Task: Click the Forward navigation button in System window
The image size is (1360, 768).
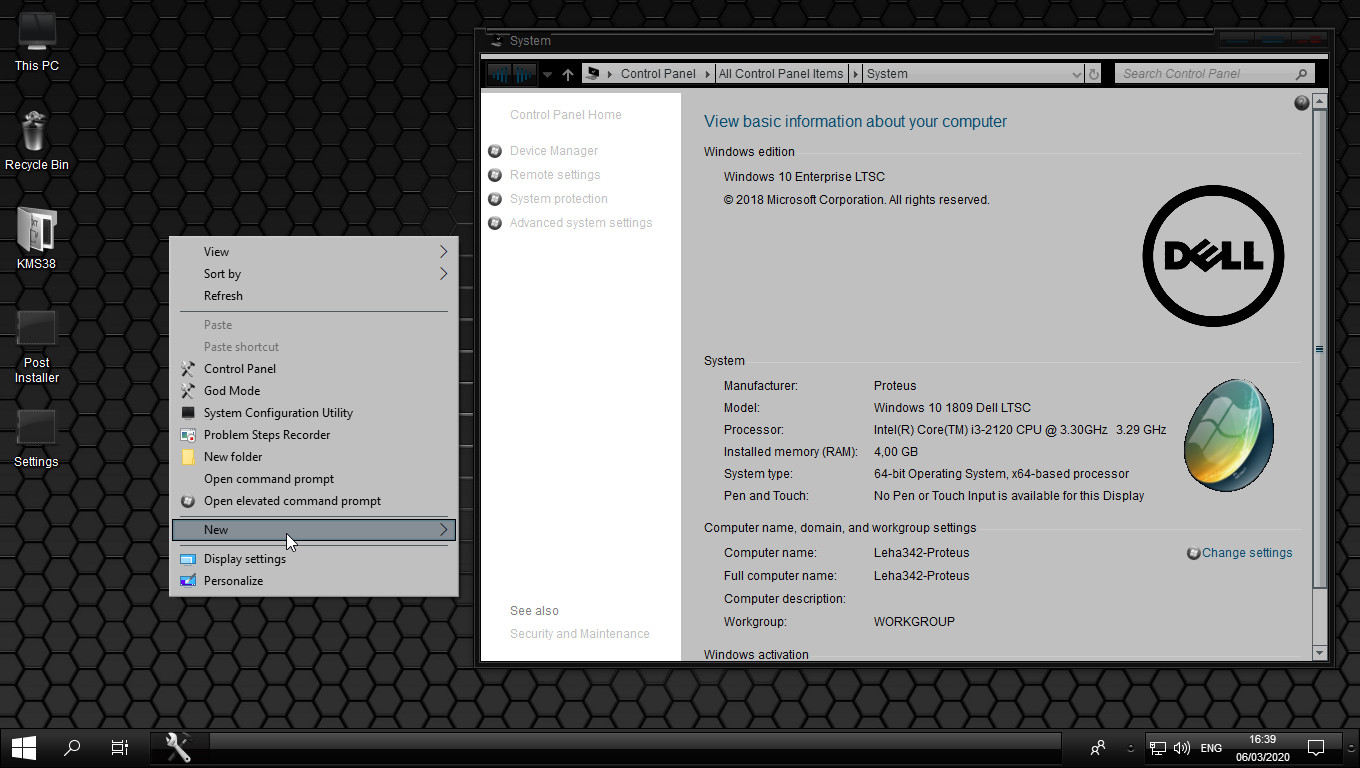Action: (525, 74)
